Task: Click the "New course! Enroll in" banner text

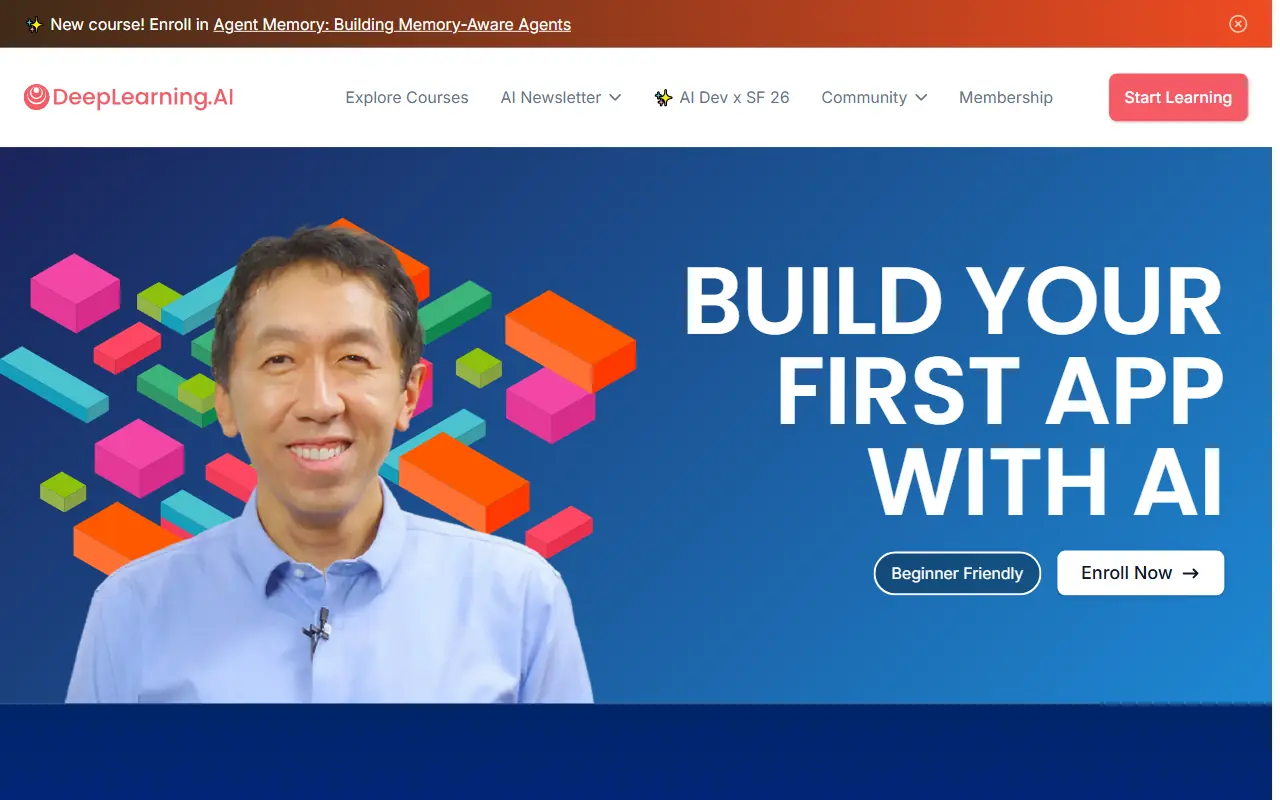Action: tap(130, 24)
